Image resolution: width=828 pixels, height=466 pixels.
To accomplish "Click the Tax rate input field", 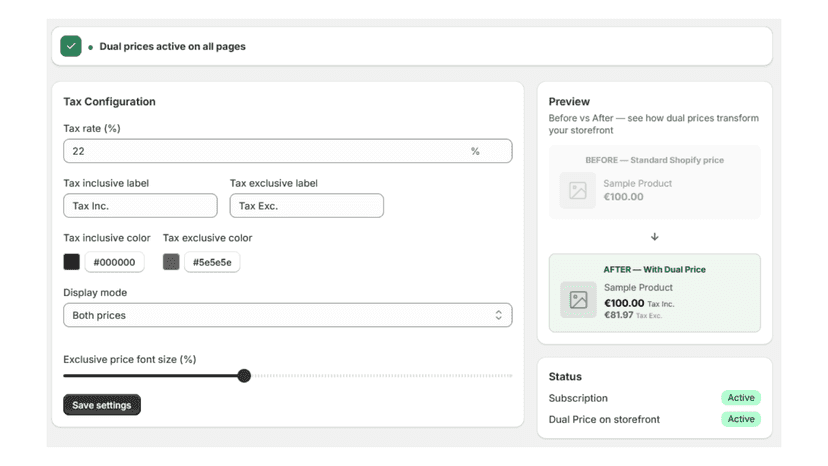I will [288, 151].
